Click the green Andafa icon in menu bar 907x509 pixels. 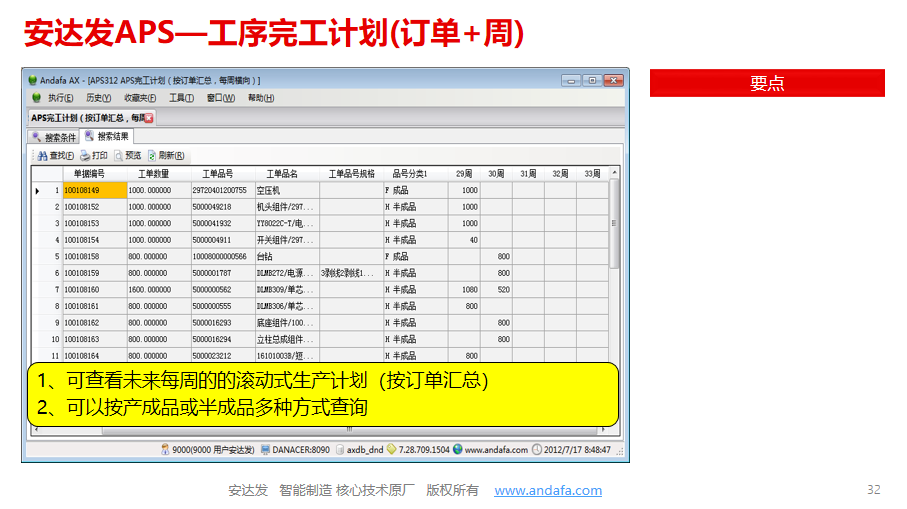click(36, 98)
